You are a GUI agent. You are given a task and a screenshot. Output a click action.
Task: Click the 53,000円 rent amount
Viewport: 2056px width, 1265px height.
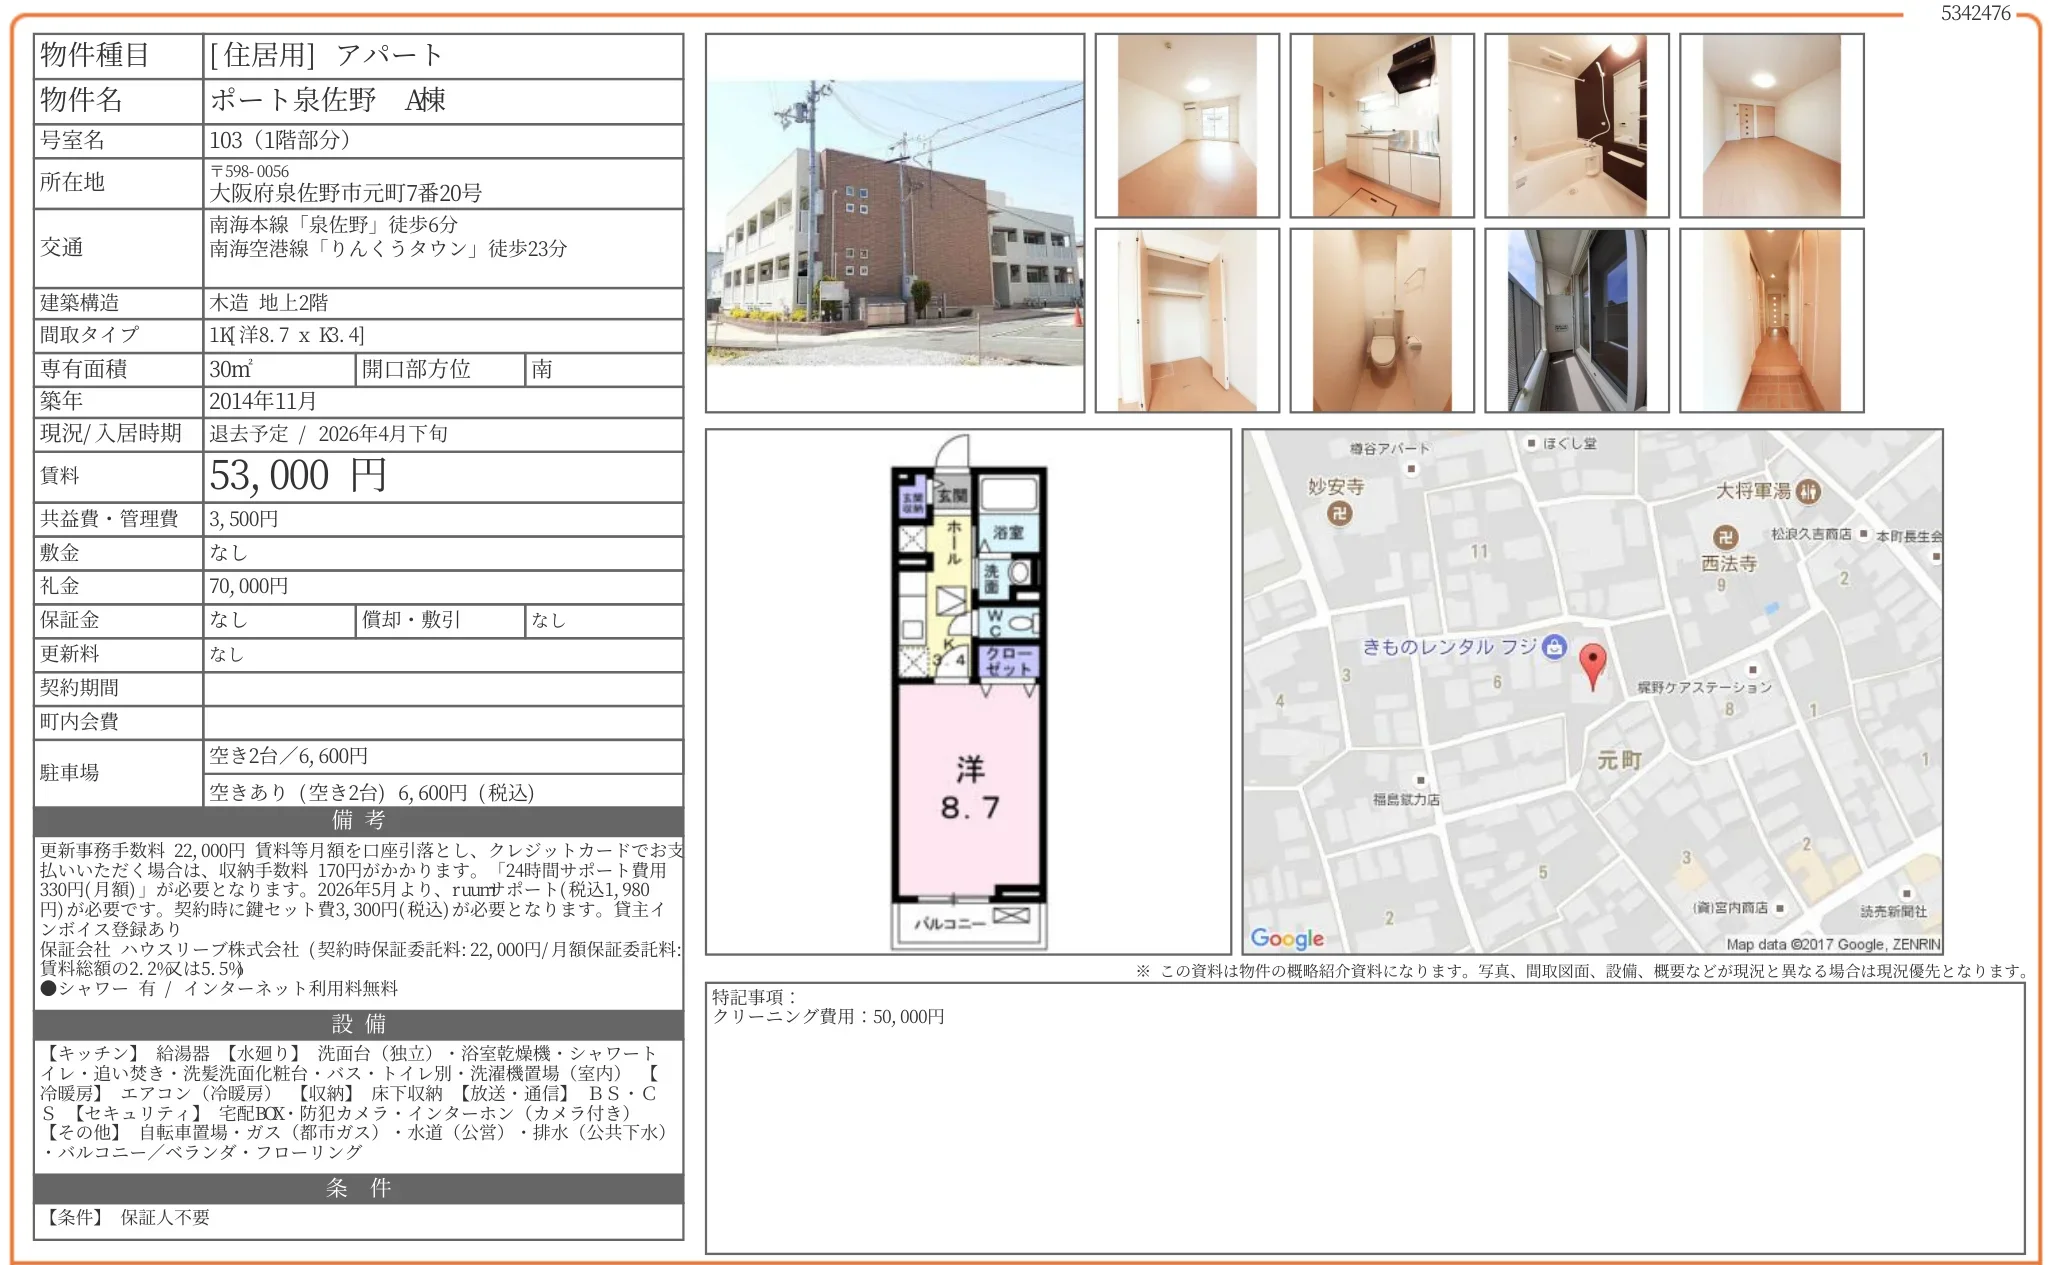297,476
